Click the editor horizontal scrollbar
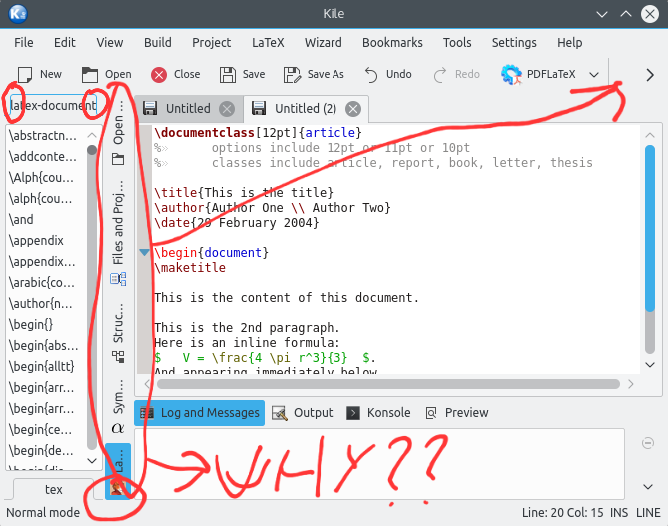Screen dimensions: 668x526 tap(388, 384)
